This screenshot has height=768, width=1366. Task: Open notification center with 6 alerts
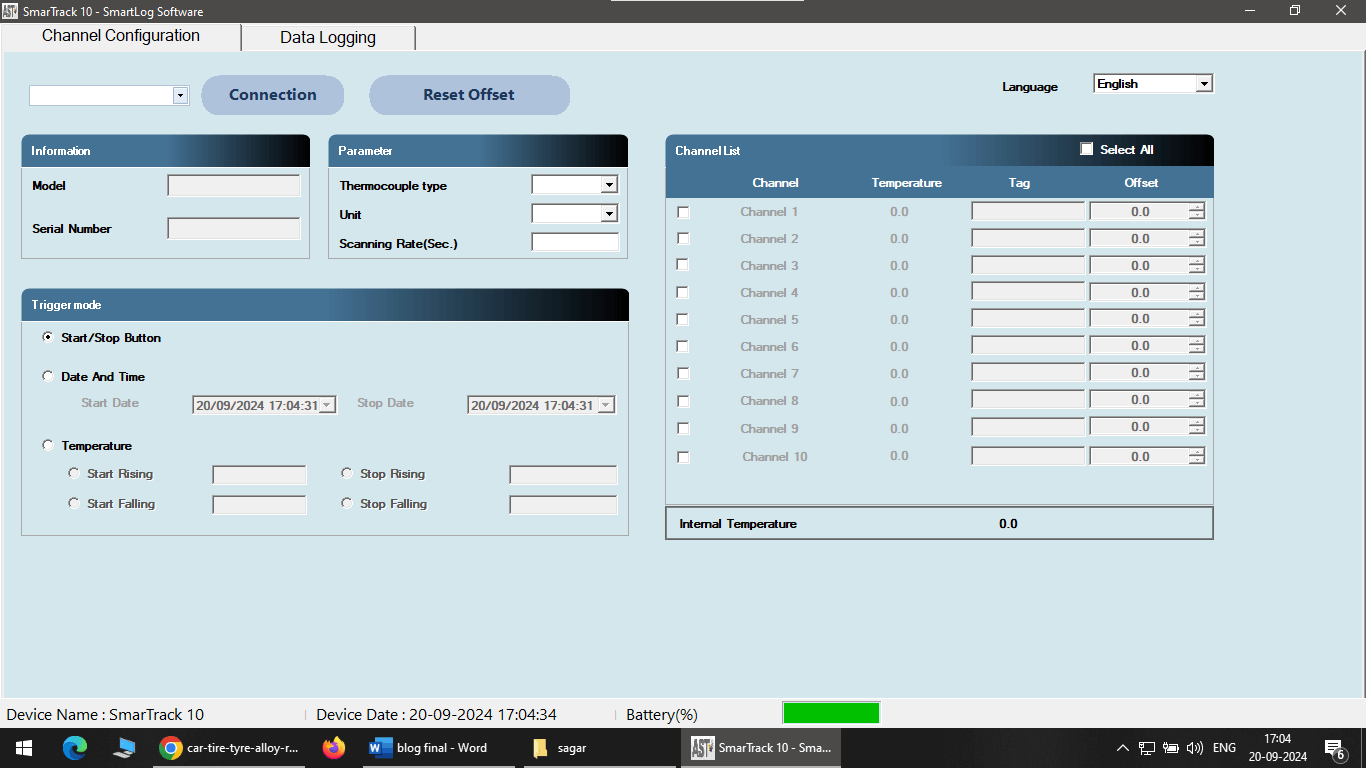(1334, 748)
